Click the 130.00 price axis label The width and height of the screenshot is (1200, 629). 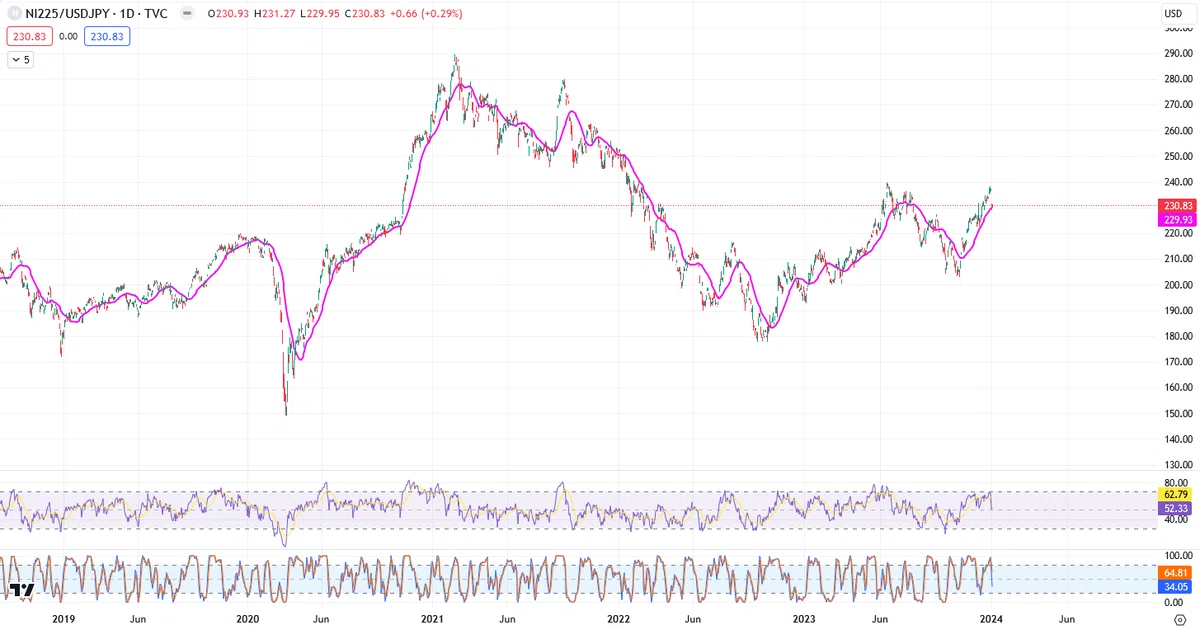point(1177,465)
